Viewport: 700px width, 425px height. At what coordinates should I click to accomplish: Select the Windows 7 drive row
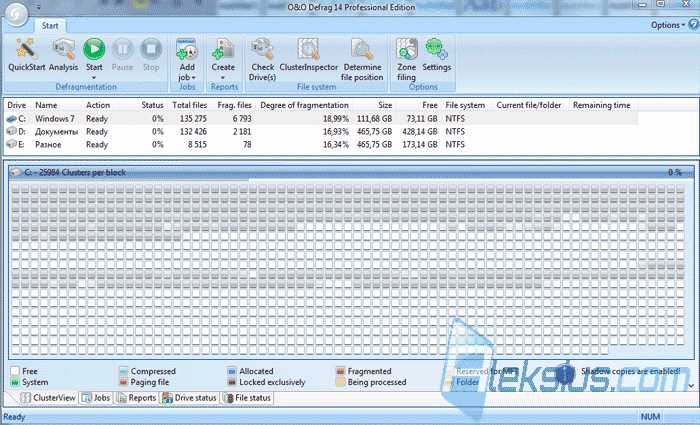coord(321,119)
